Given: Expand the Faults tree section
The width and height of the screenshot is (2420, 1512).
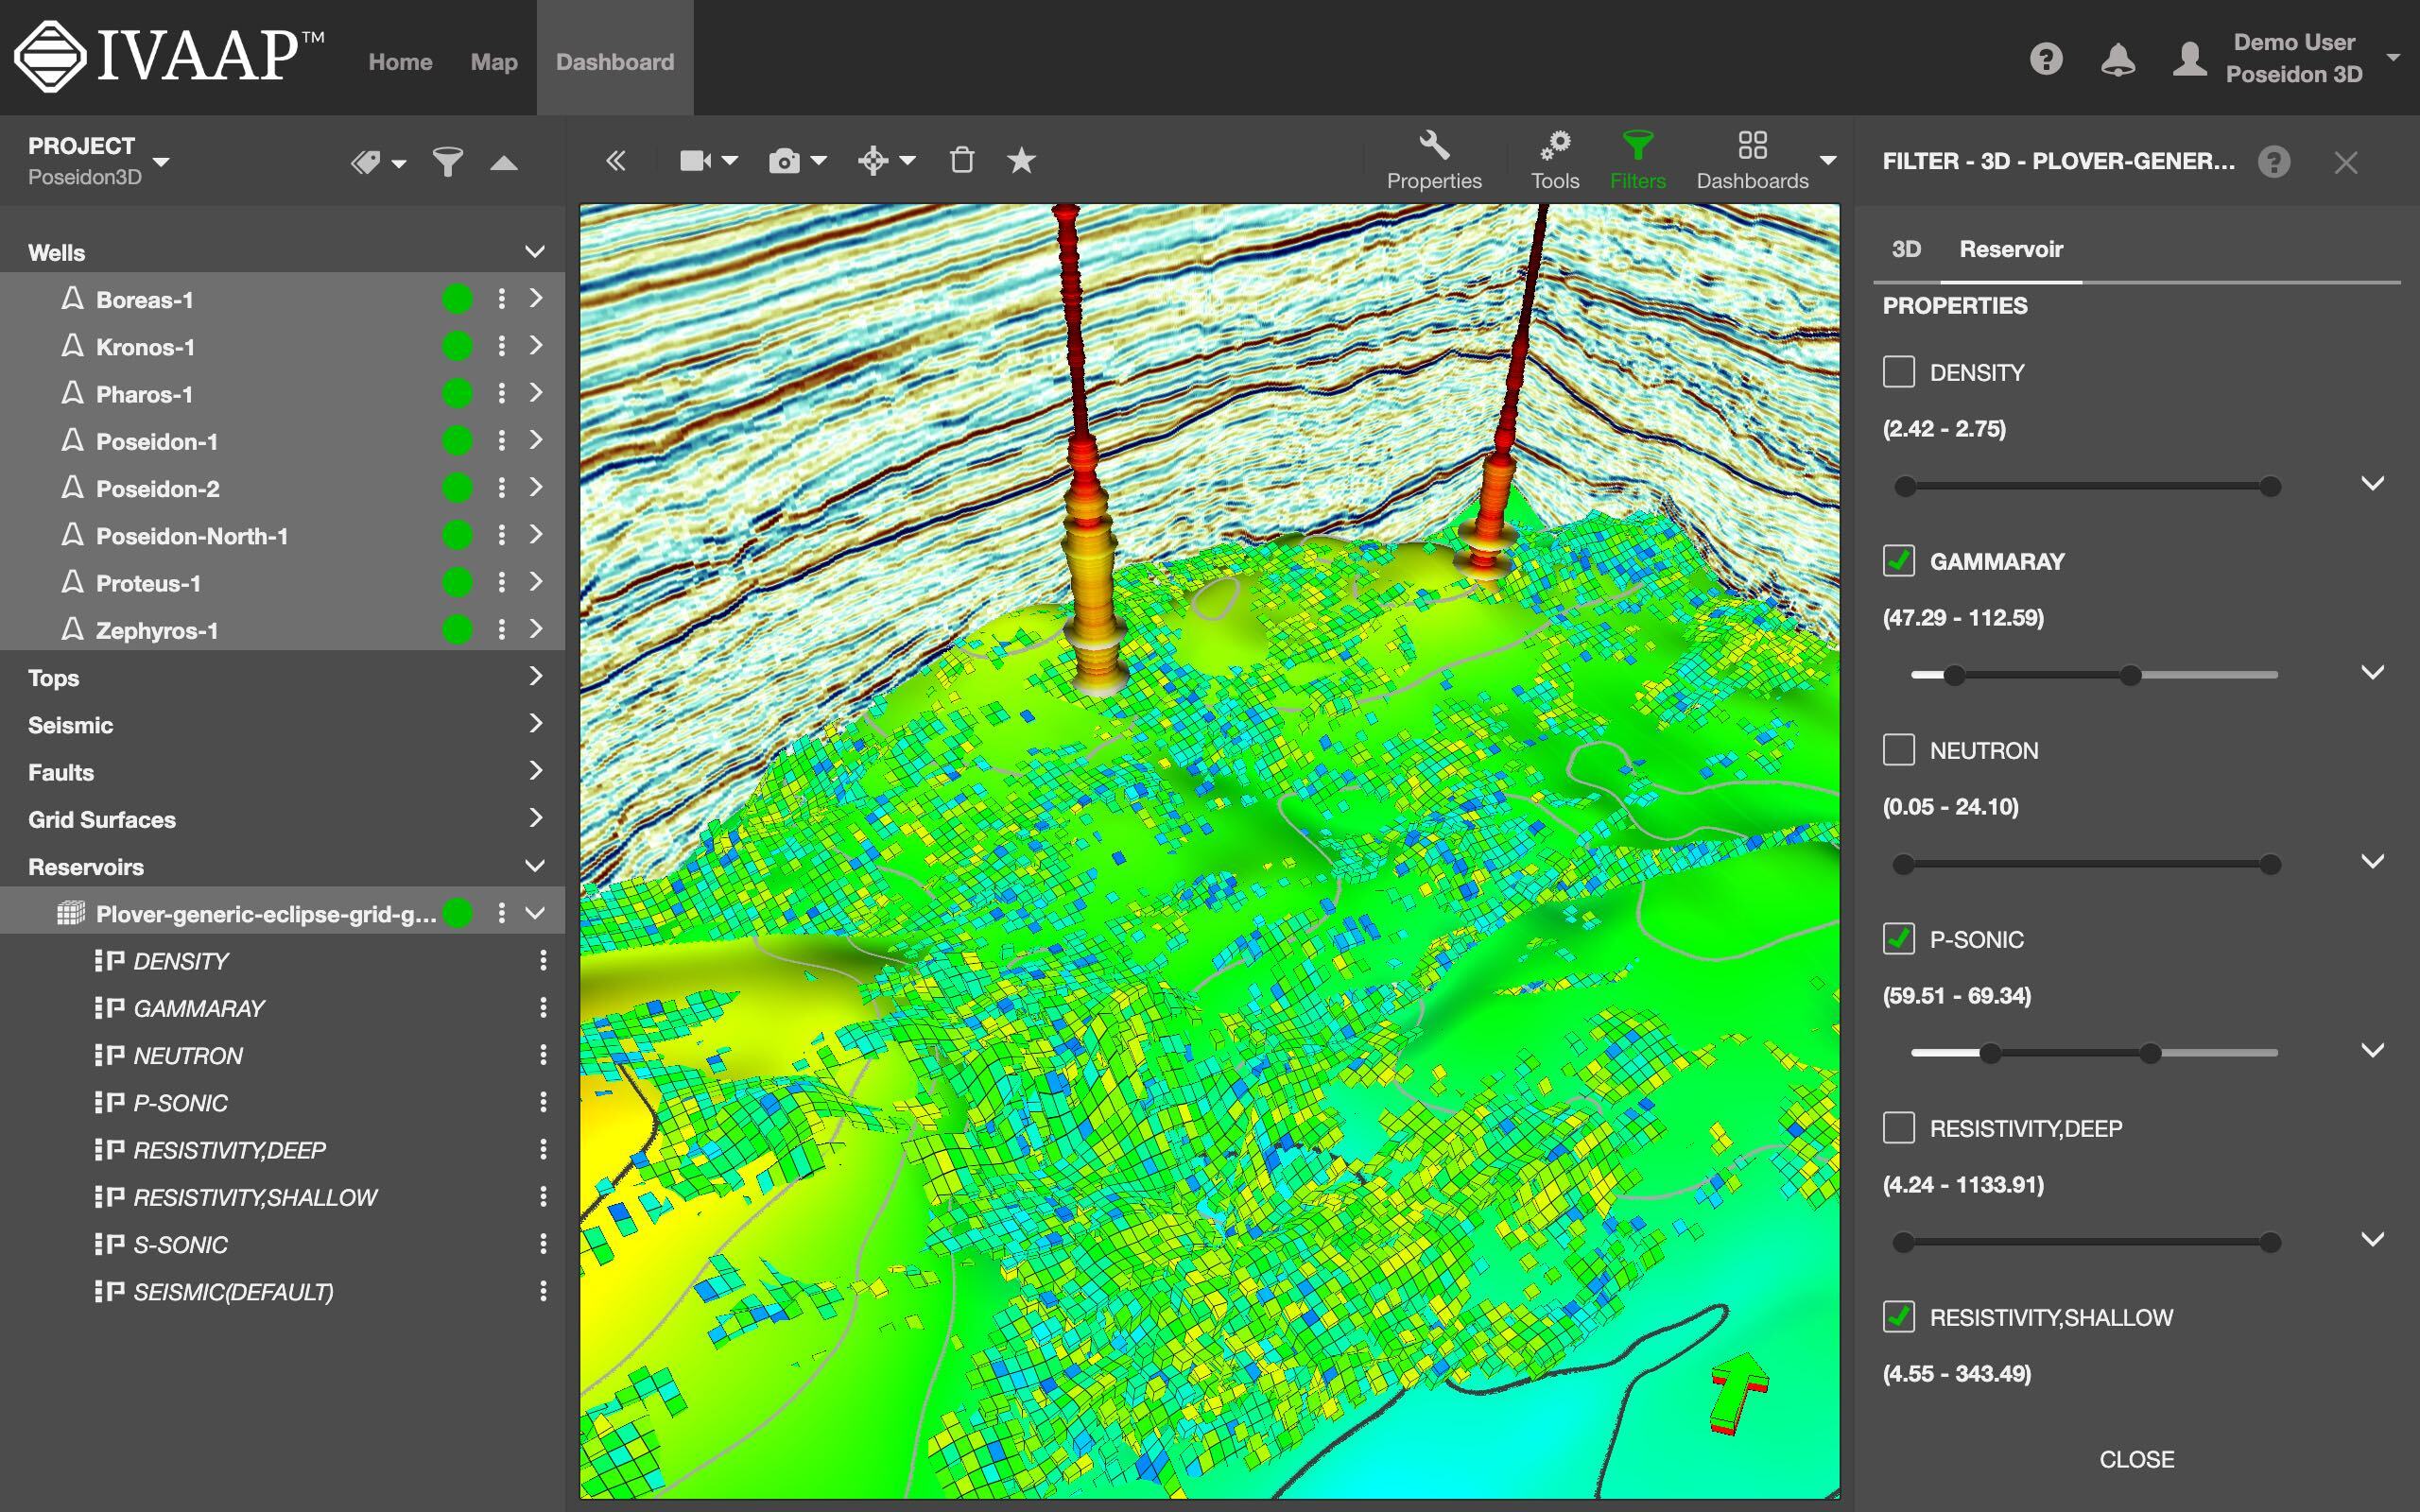Looking at the screenshot, I should 536,771.
